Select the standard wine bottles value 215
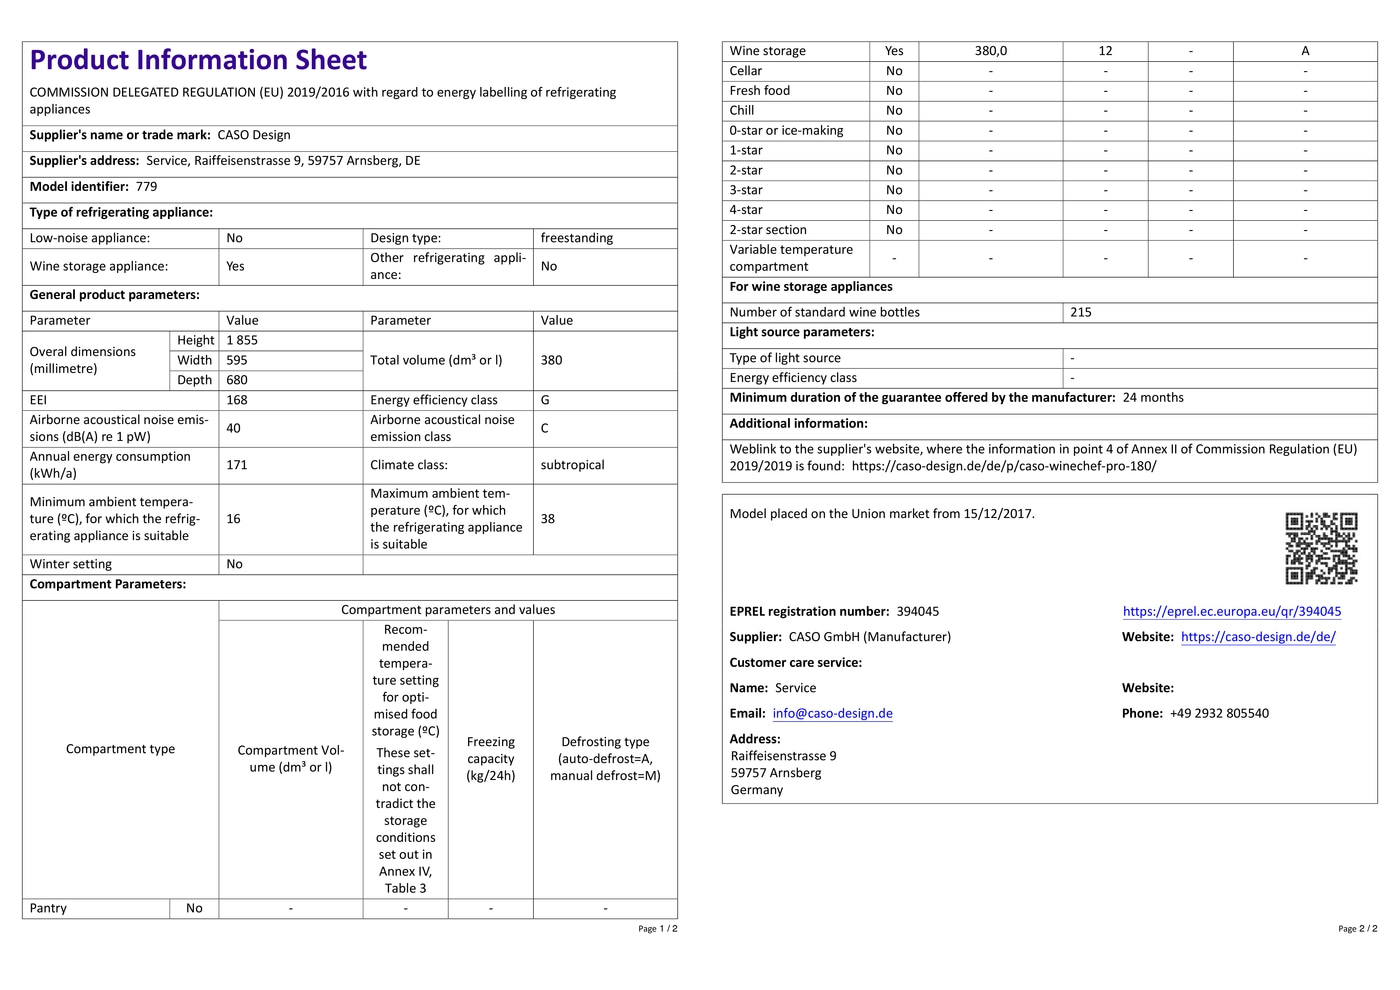This screenshot has height=990, width=1400. pyautogui.click(x=1081, y=312)
